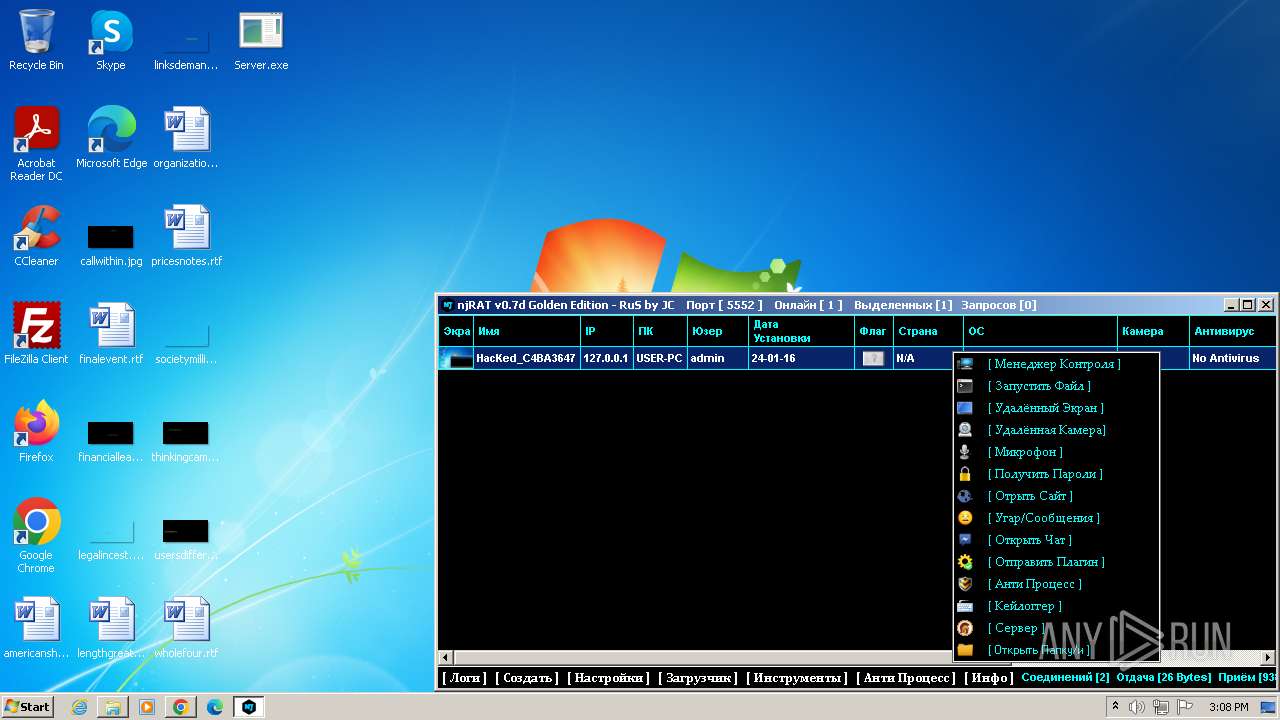
Task: Select the pricesnotes.rtf desktop file
Action: coord(186,236)
